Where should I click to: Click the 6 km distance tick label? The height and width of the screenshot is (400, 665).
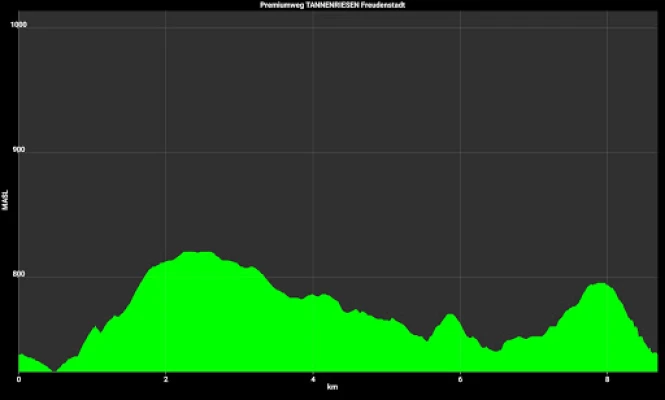(x=460, y=378)
